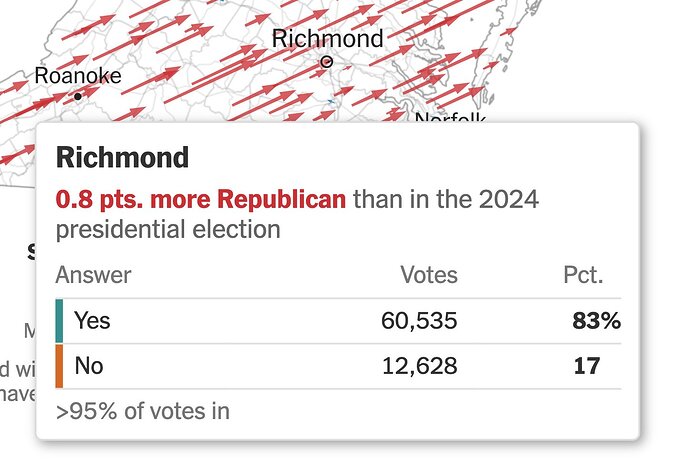Click the teal Yes color swatch
This screenshot has height=470, width=690.
pos(59,321)
